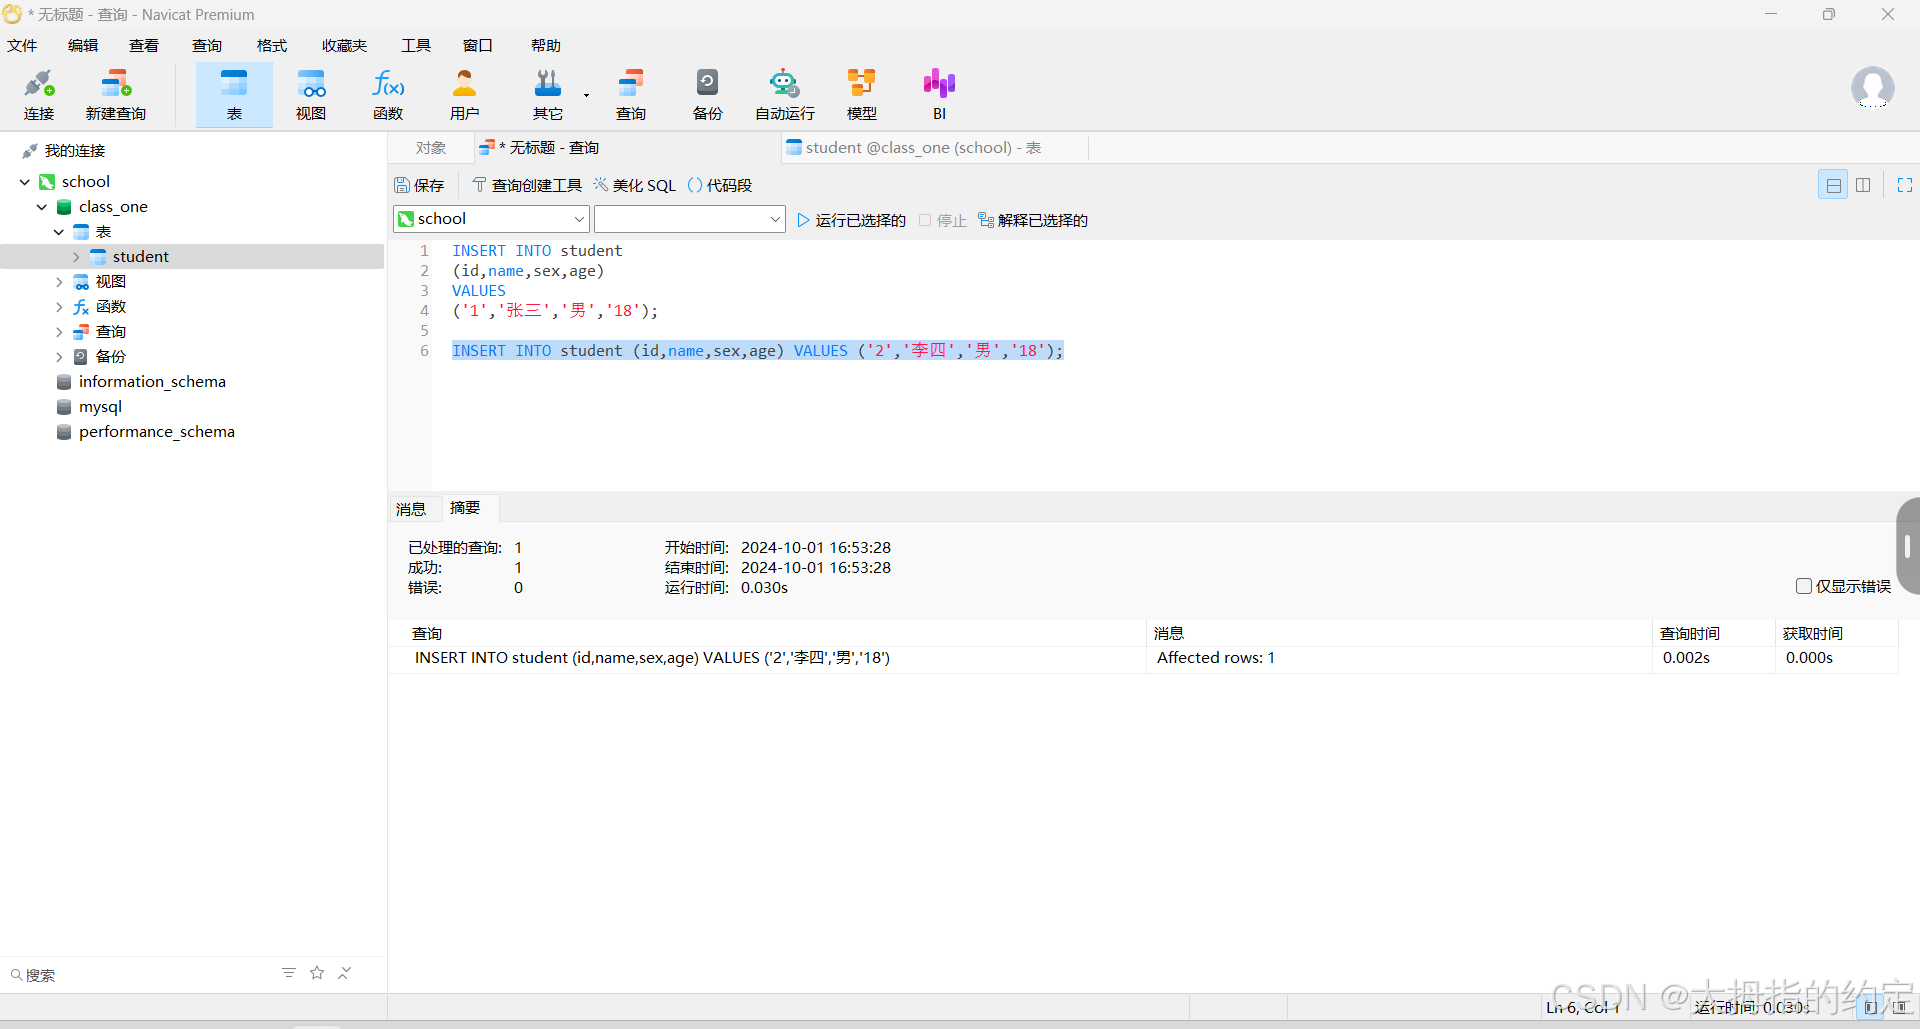
Task: Open the Function (函数) toolbar icon
Action: click(388, 95)
